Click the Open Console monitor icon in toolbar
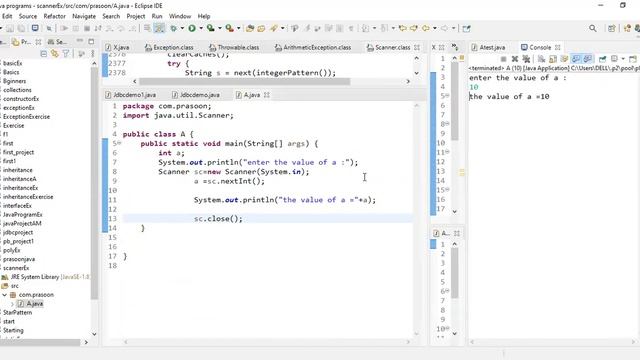Screen dimensions: 640x360 pos(35,28)
